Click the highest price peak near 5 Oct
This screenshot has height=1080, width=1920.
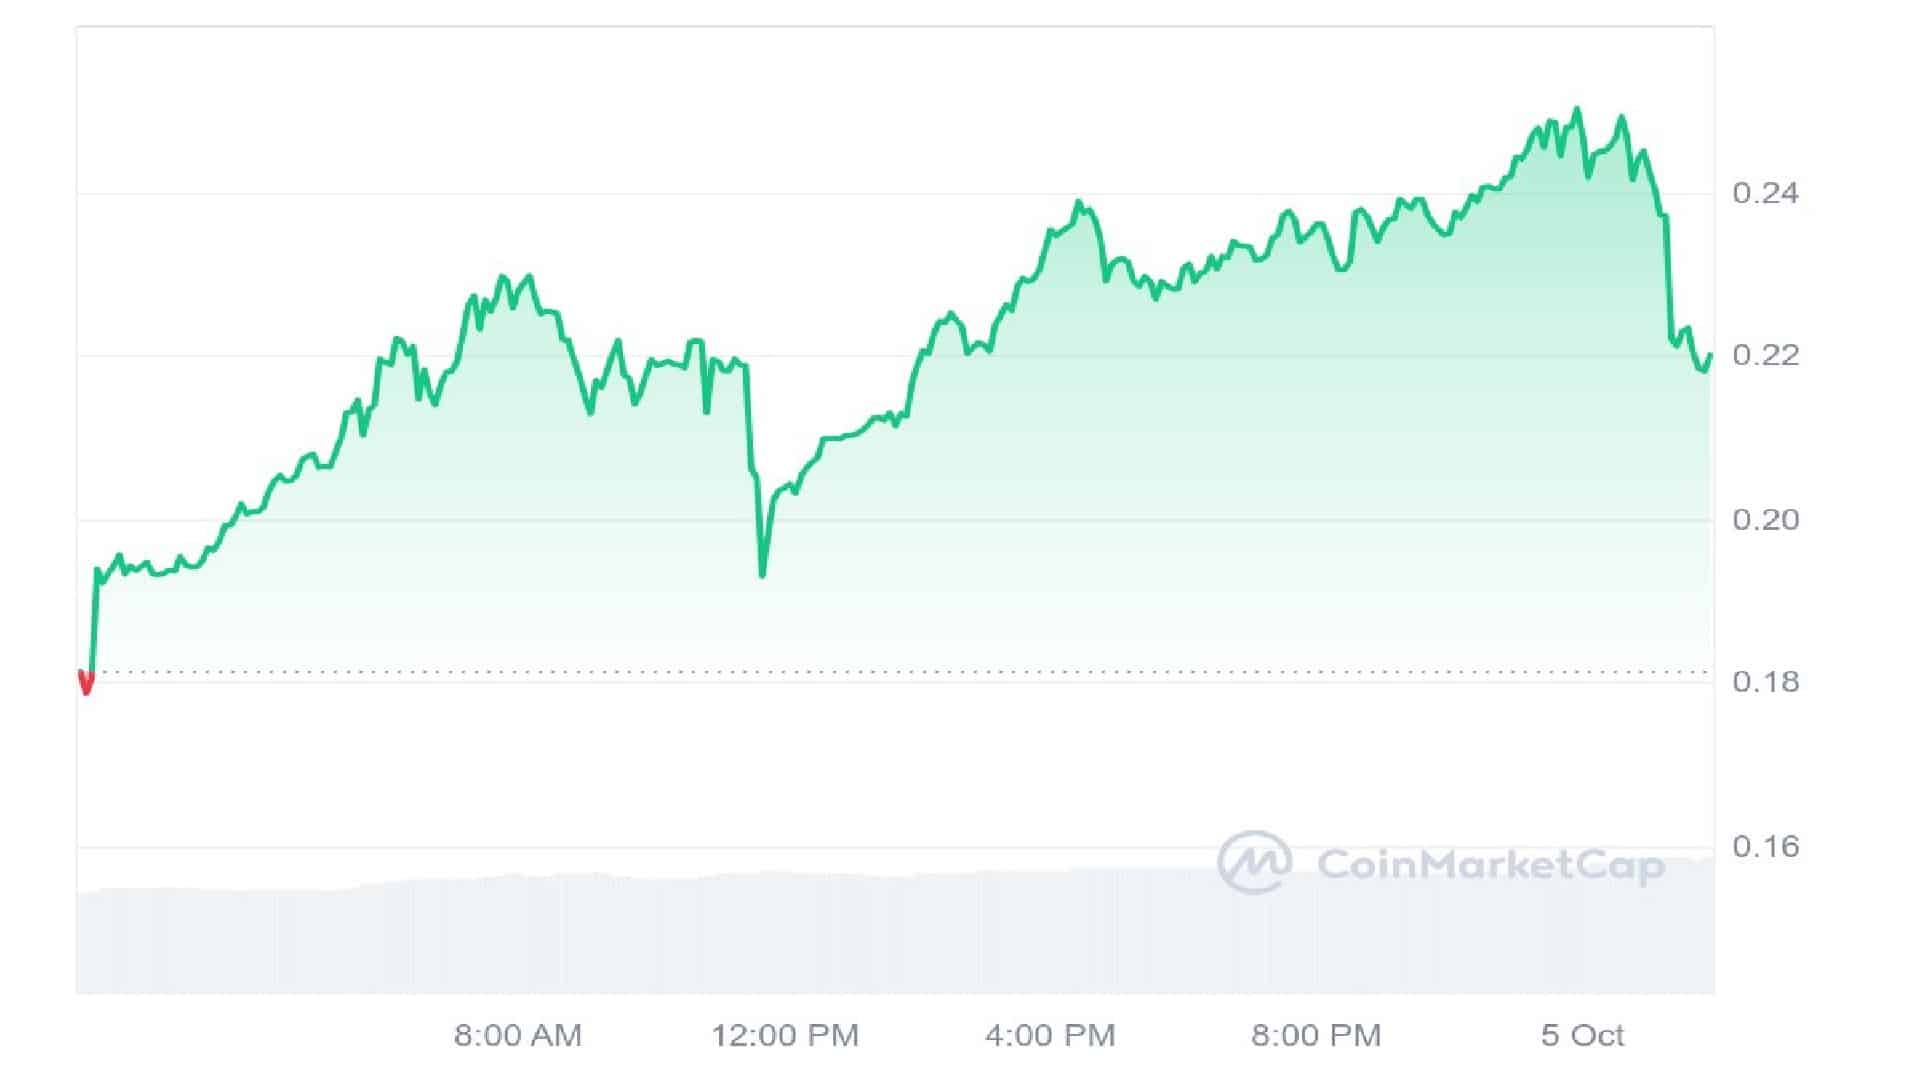1578,109
